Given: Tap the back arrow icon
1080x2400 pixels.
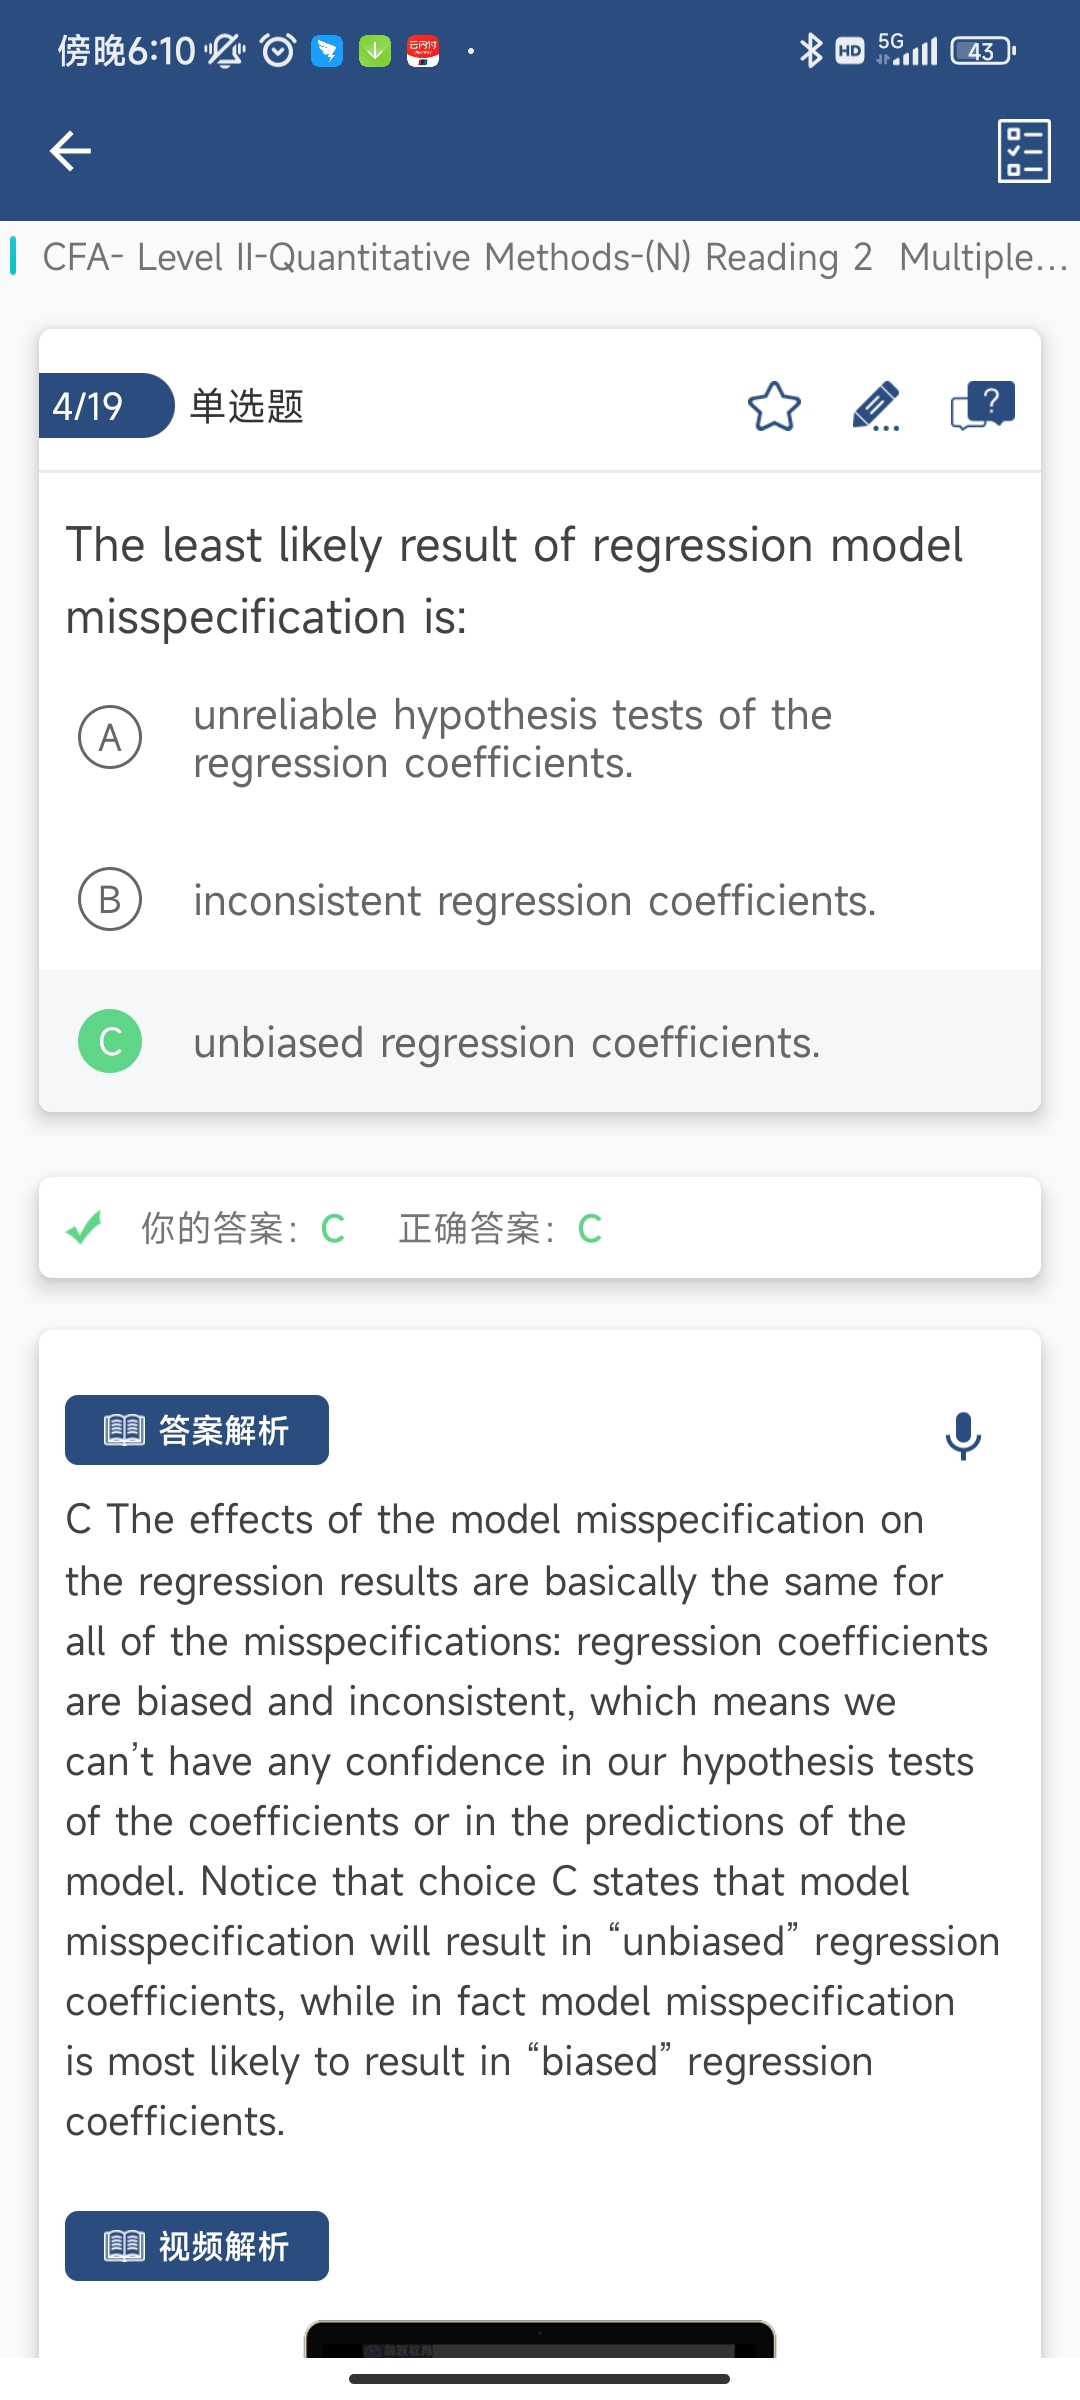Looking at the screenshot, I should (70, 151).
